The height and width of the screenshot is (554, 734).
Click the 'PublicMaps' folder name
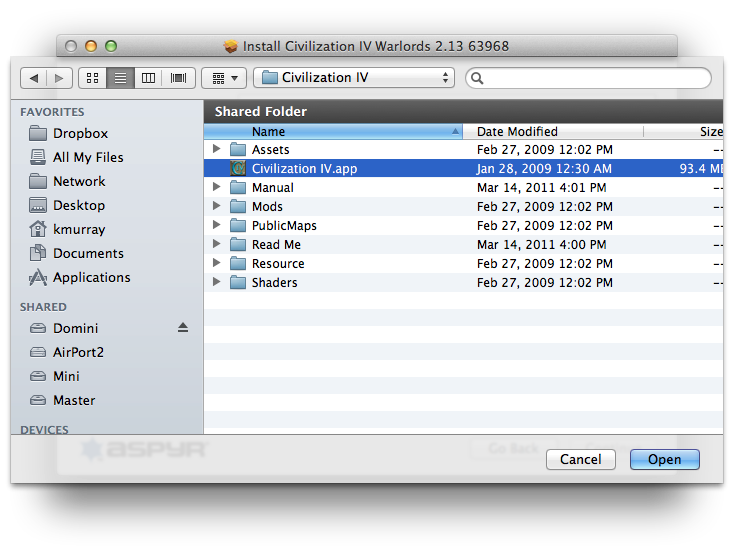[284, 226]
